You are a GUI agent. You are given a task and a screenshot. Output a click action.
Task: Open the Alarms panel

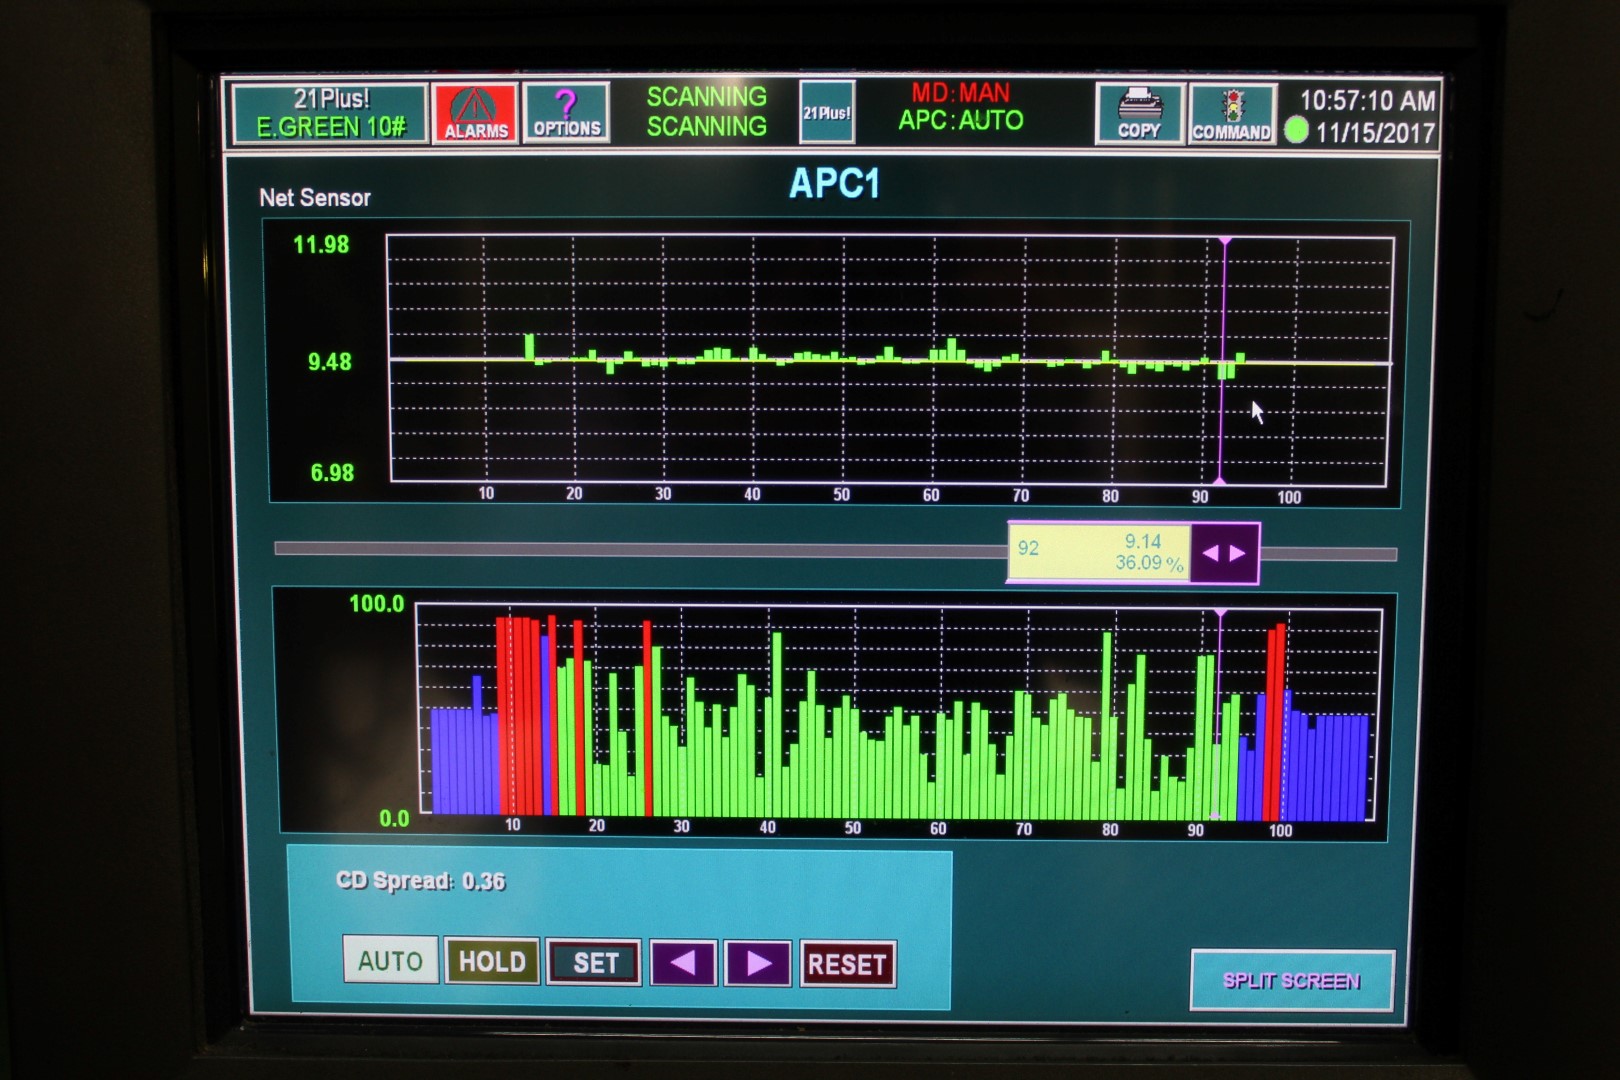(475, 113)
